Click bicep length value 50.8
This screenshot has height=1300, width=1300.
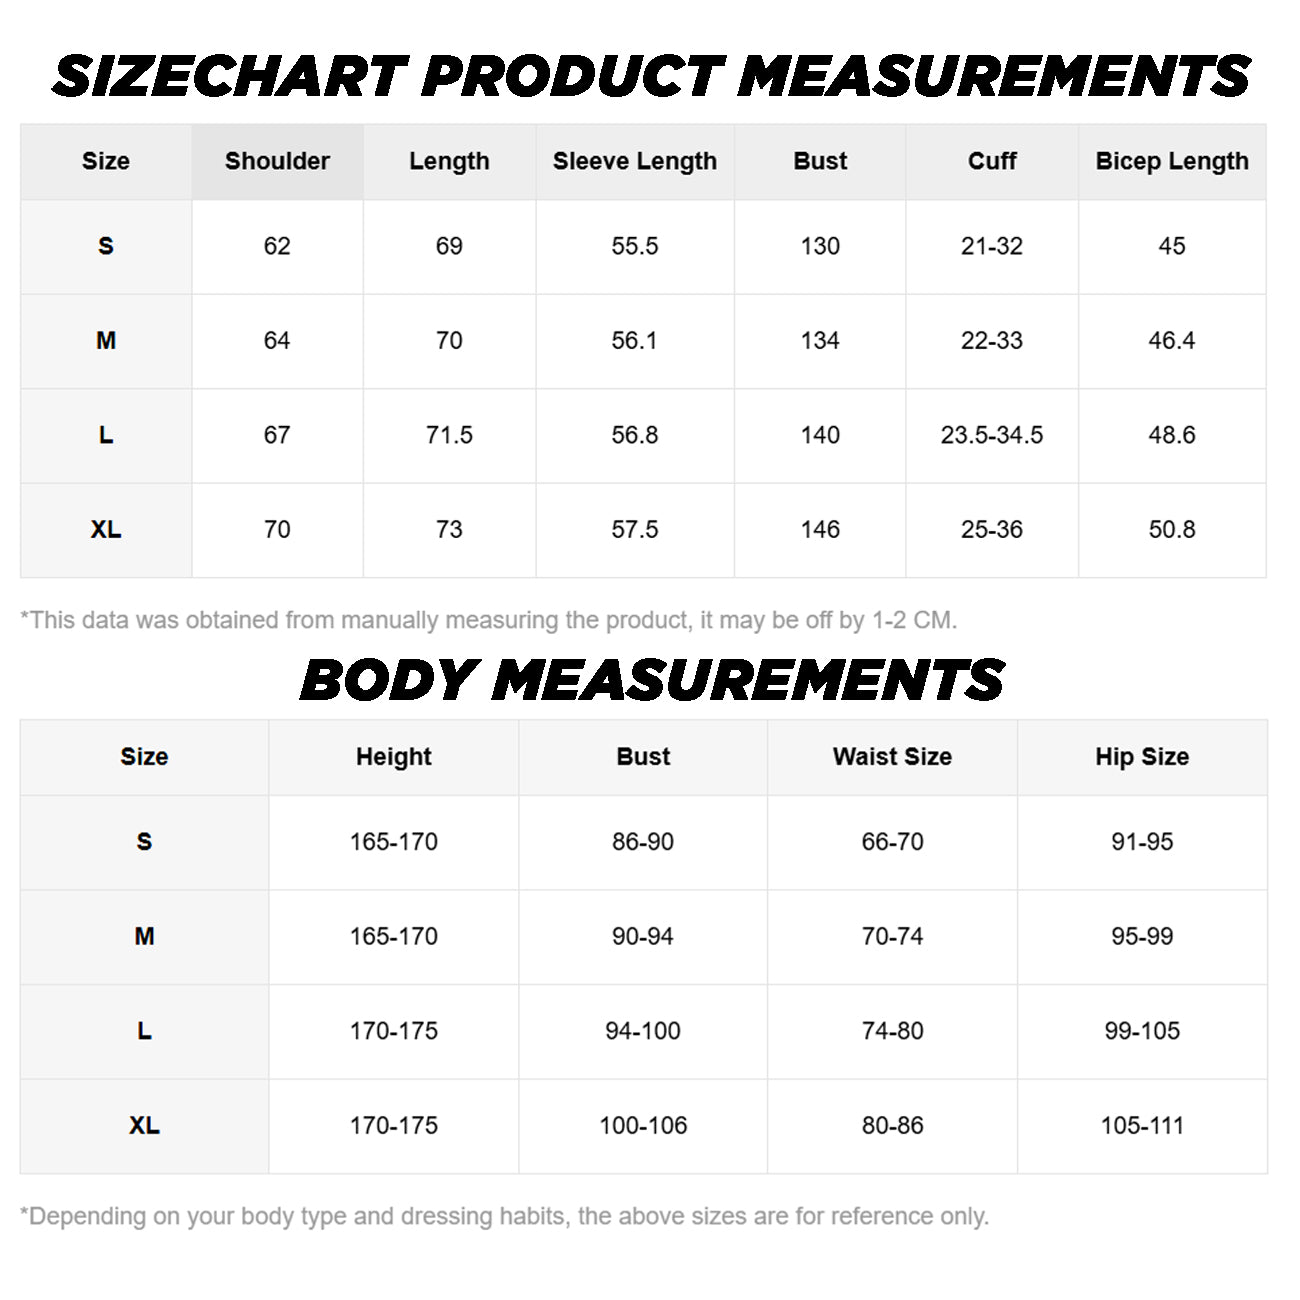1172,529
